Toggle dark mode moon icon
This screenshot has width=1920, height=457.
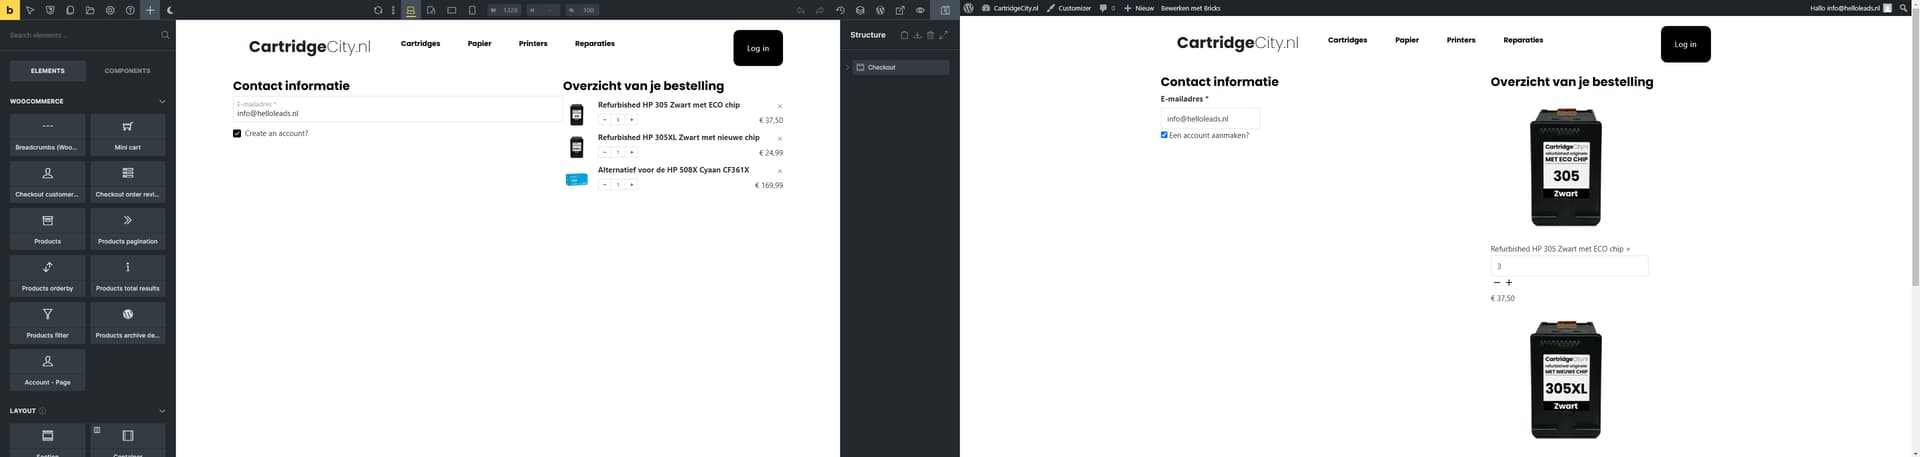coord(170,10)
